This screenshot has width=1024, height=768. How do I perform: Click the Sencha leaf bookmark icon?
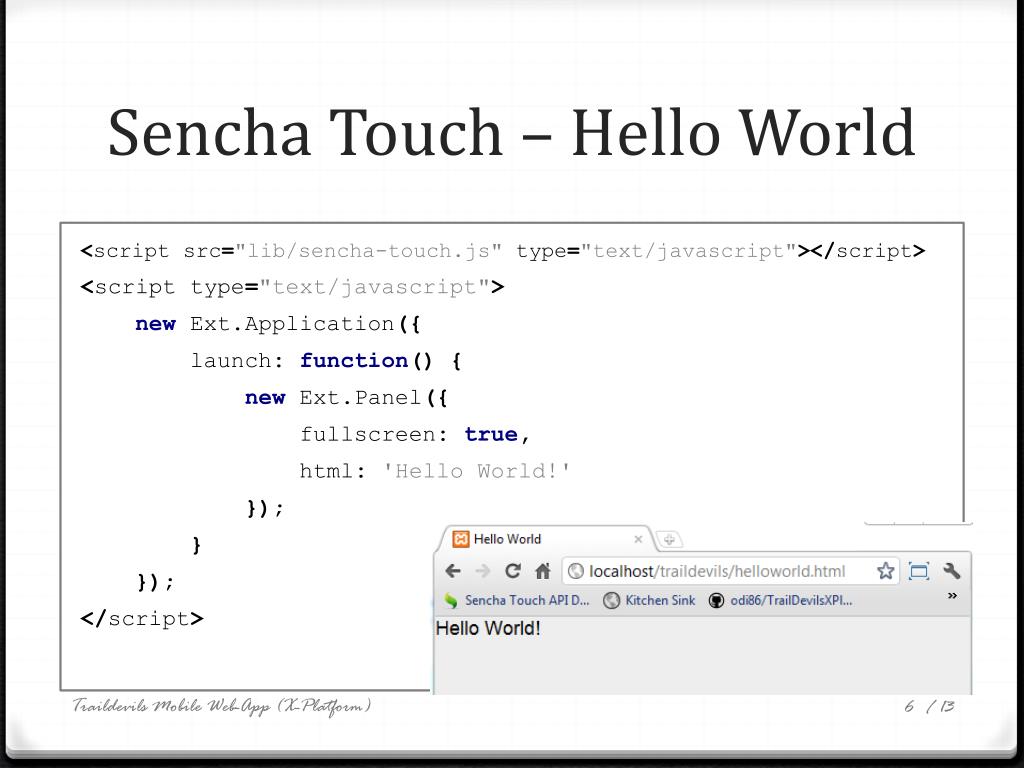pos(450,600)
